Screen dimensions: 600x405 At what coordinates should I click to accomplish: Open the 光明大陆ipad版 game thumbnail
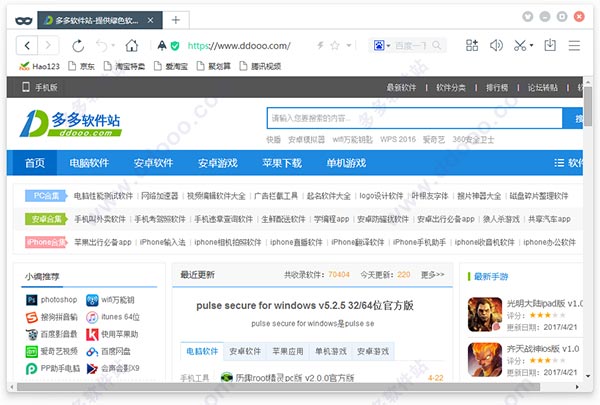tap(485, 314)
